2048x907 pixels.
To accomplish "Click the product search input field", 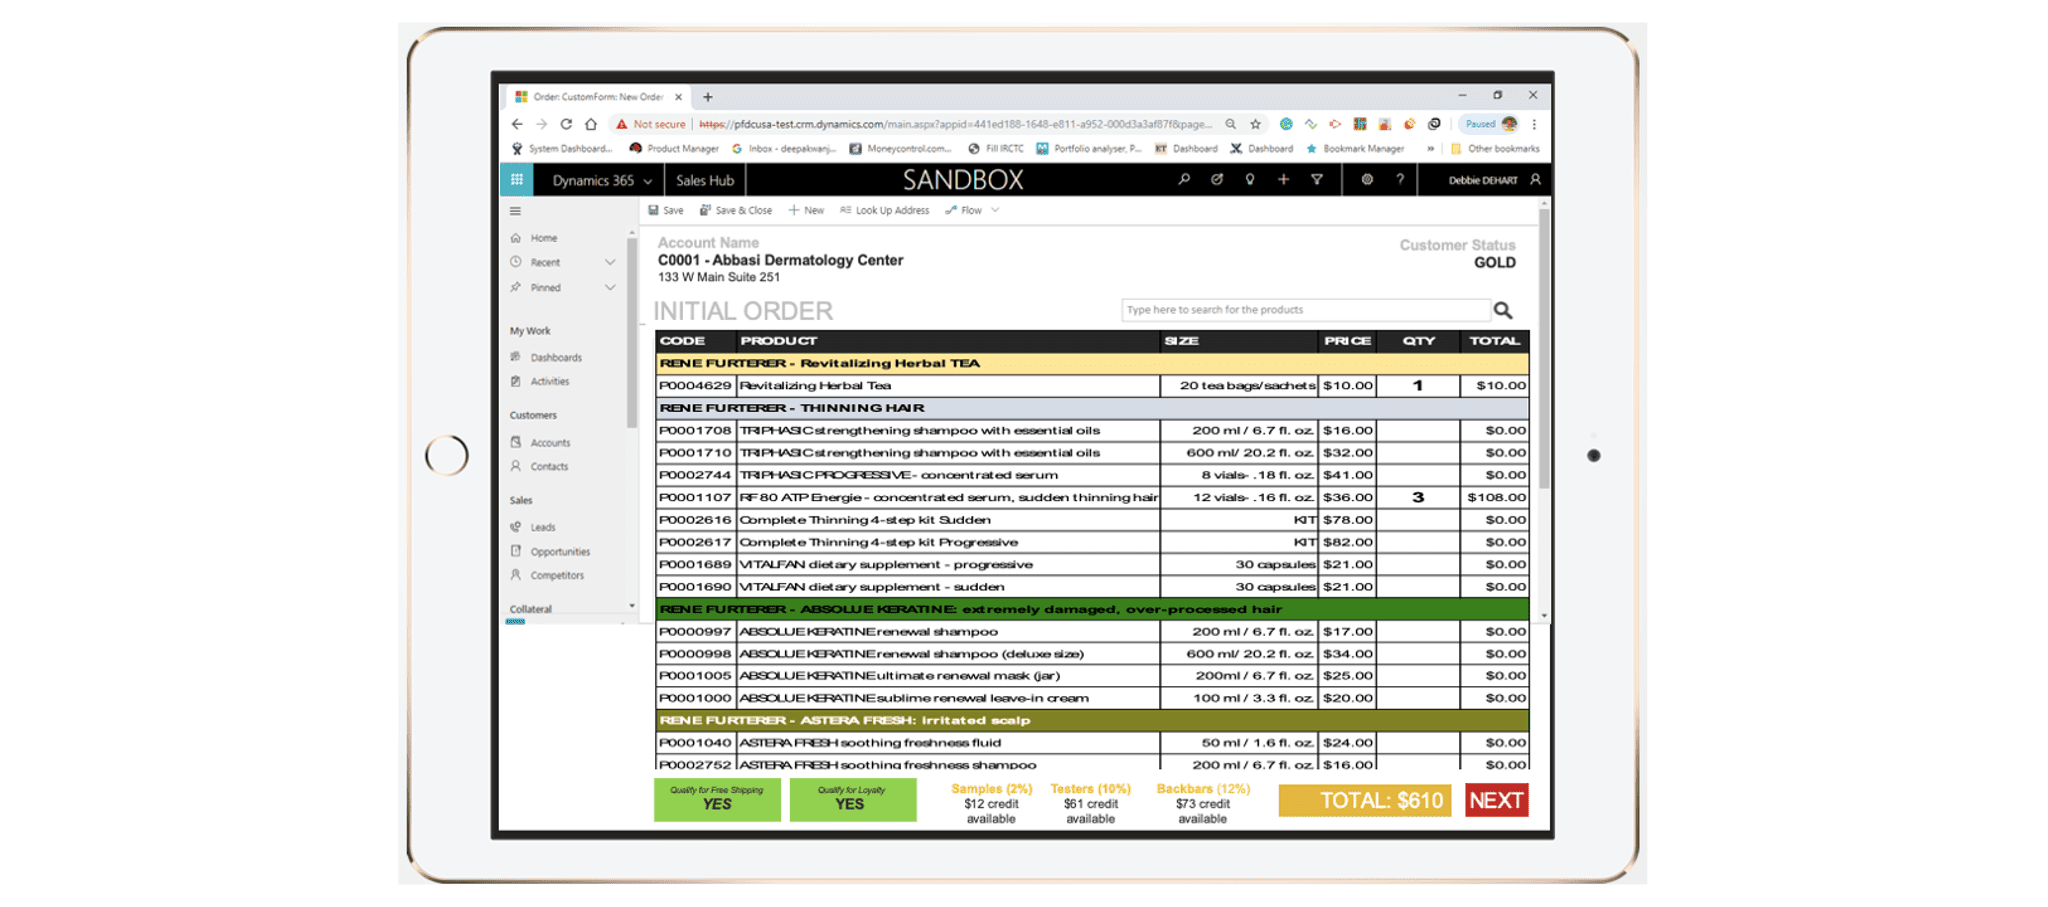I will coord(1305,310).
